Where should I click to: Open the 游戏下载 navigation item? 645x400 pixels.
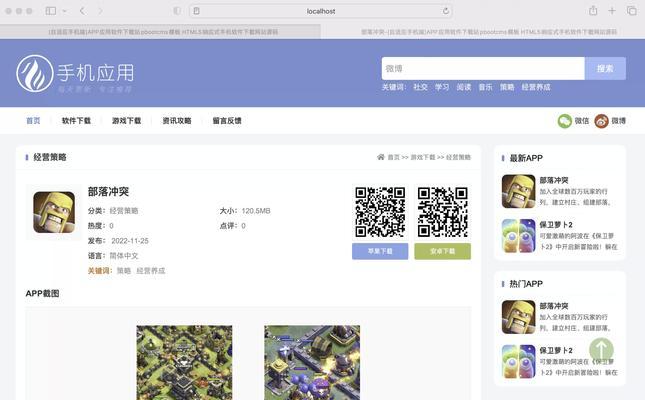click(x=126, y=121)
